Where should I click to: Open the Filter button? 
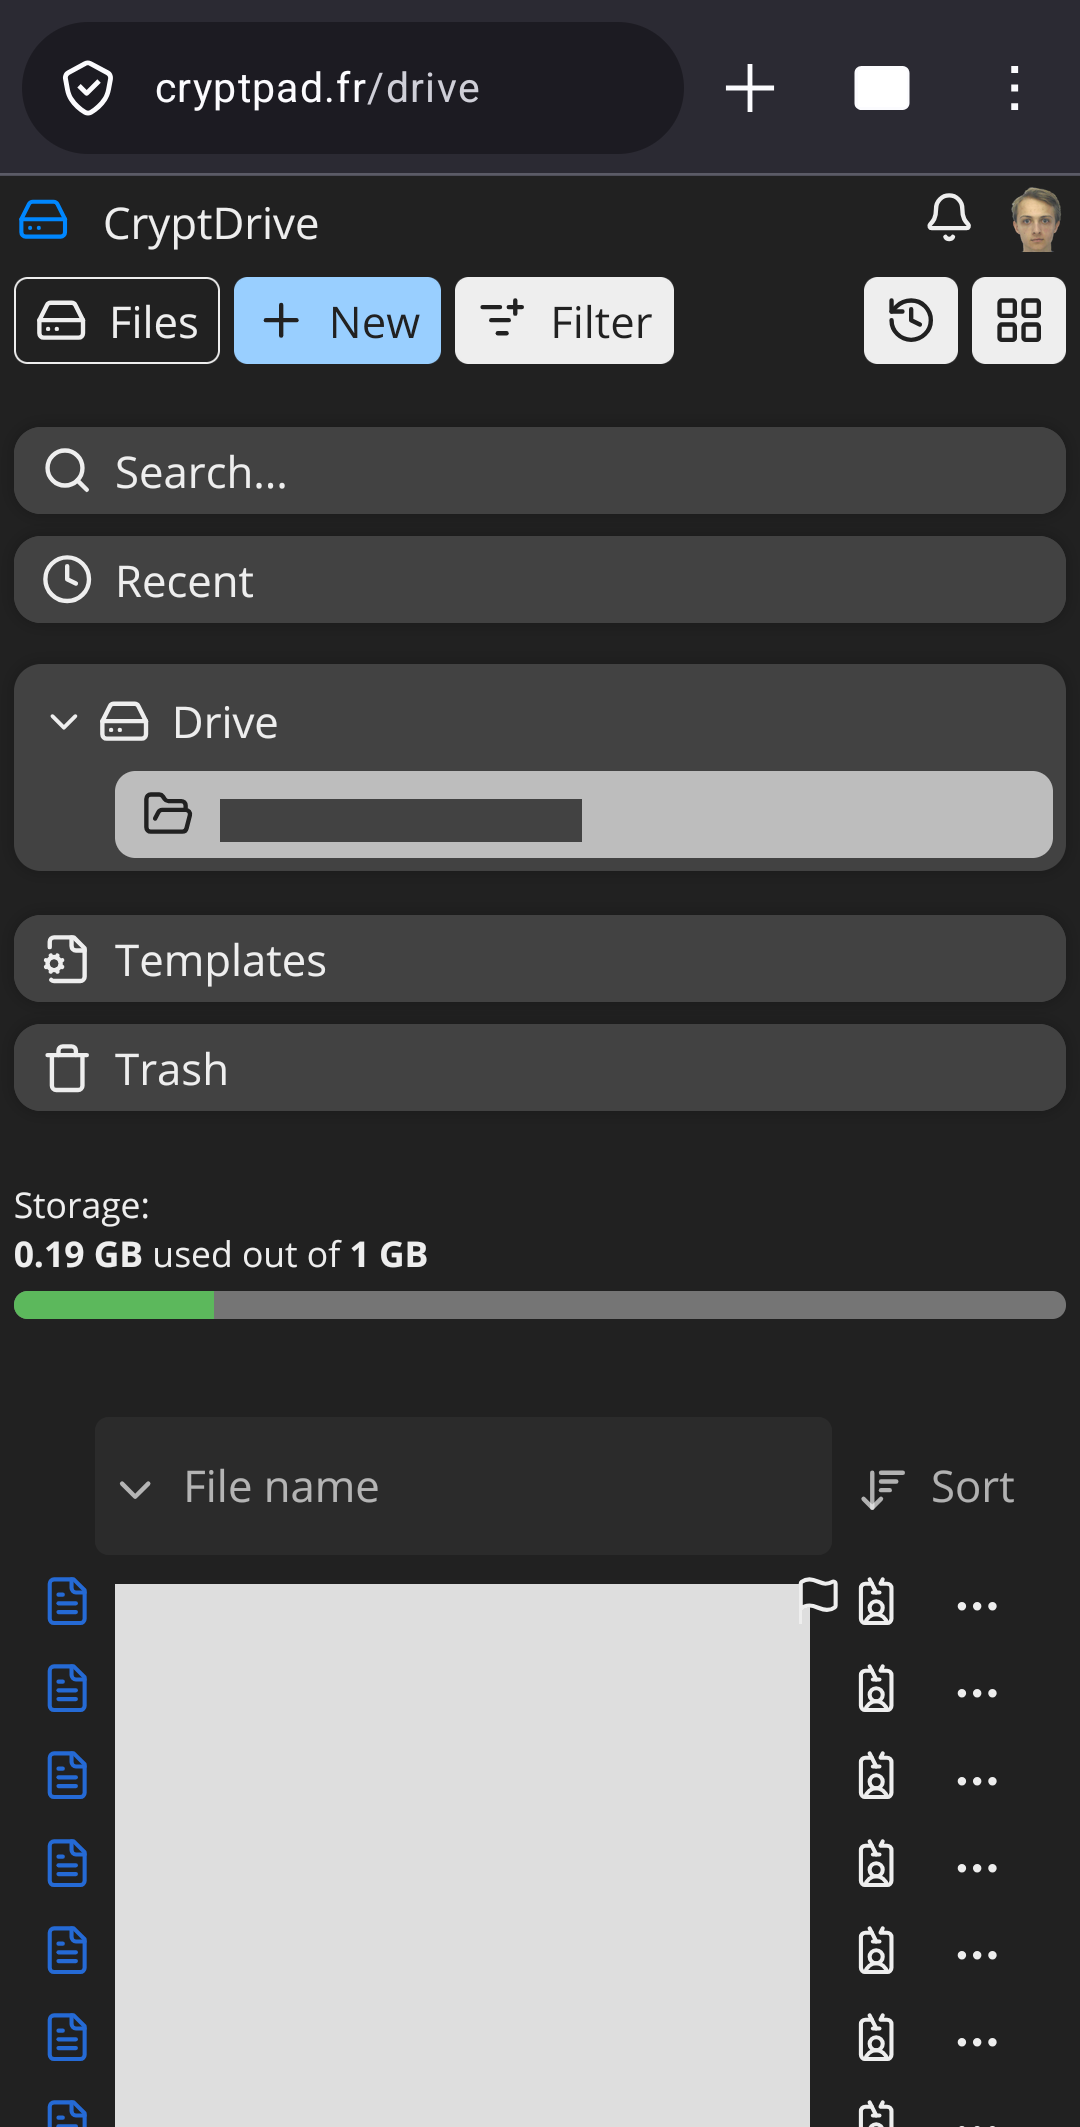point(564,321)
